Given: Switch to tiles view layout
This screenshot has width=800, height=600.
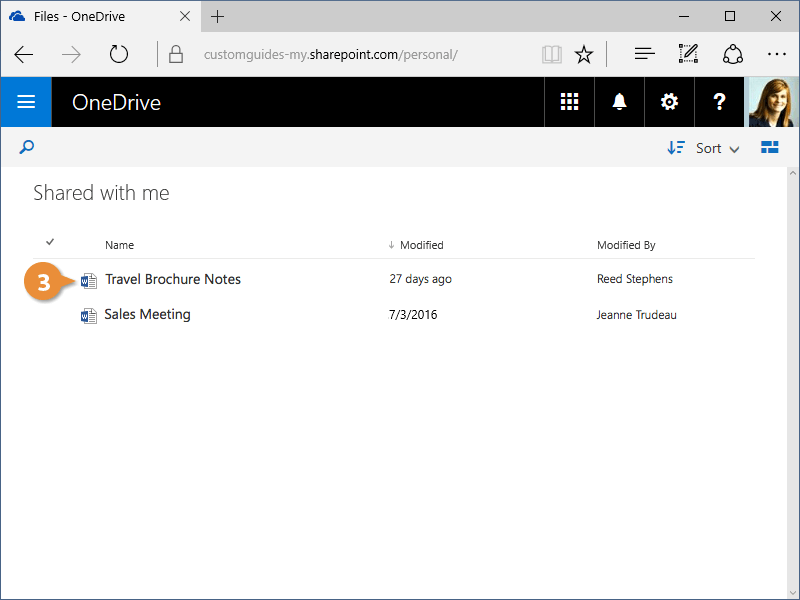Looking at the screenshot, I should click(769, 148).
